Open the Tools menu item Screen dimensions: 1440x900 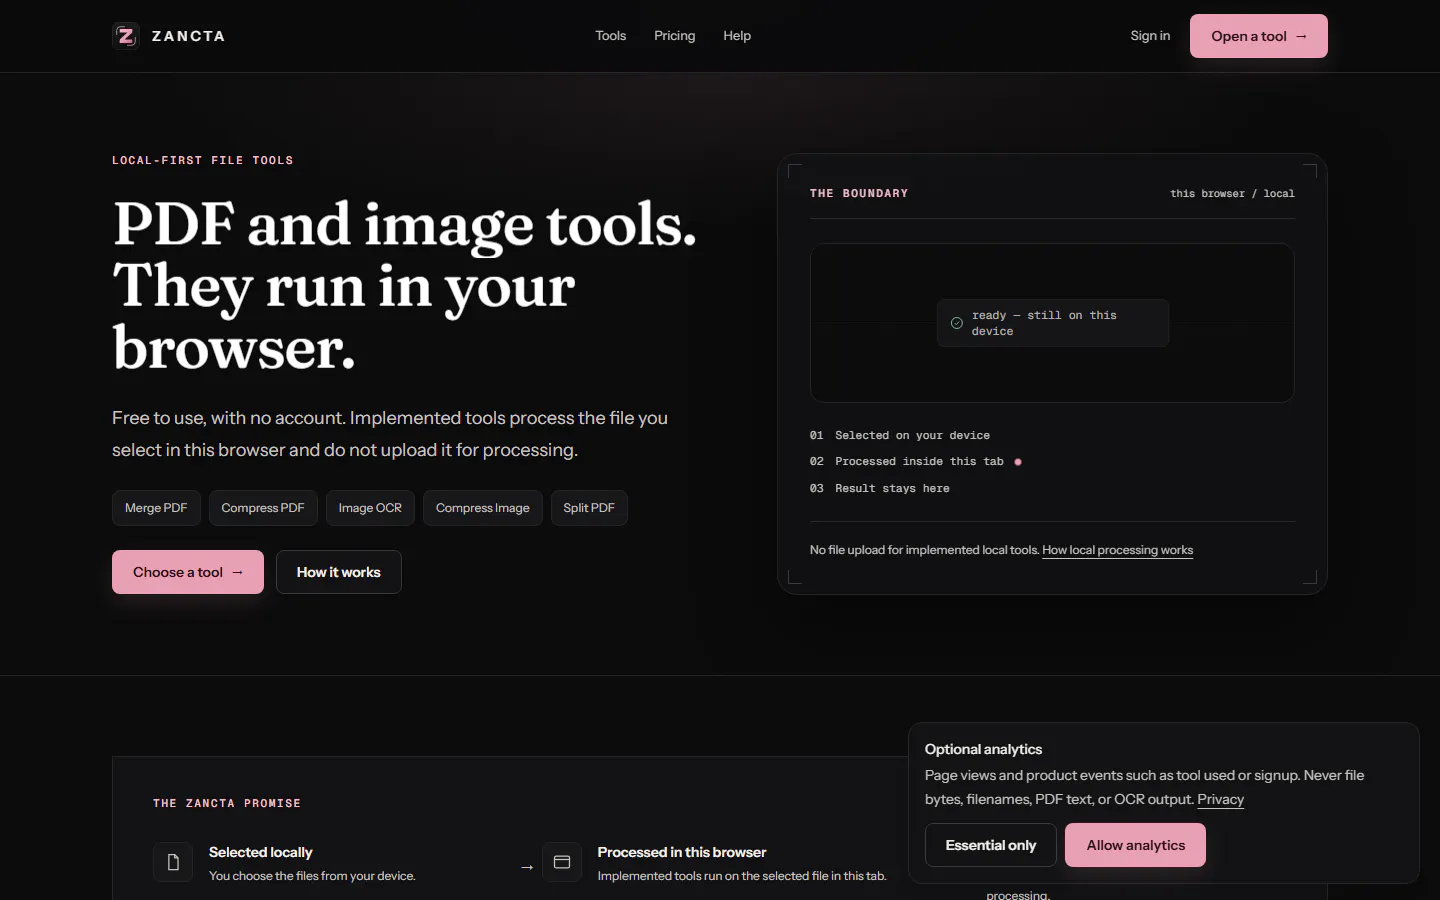pos(611,36)
